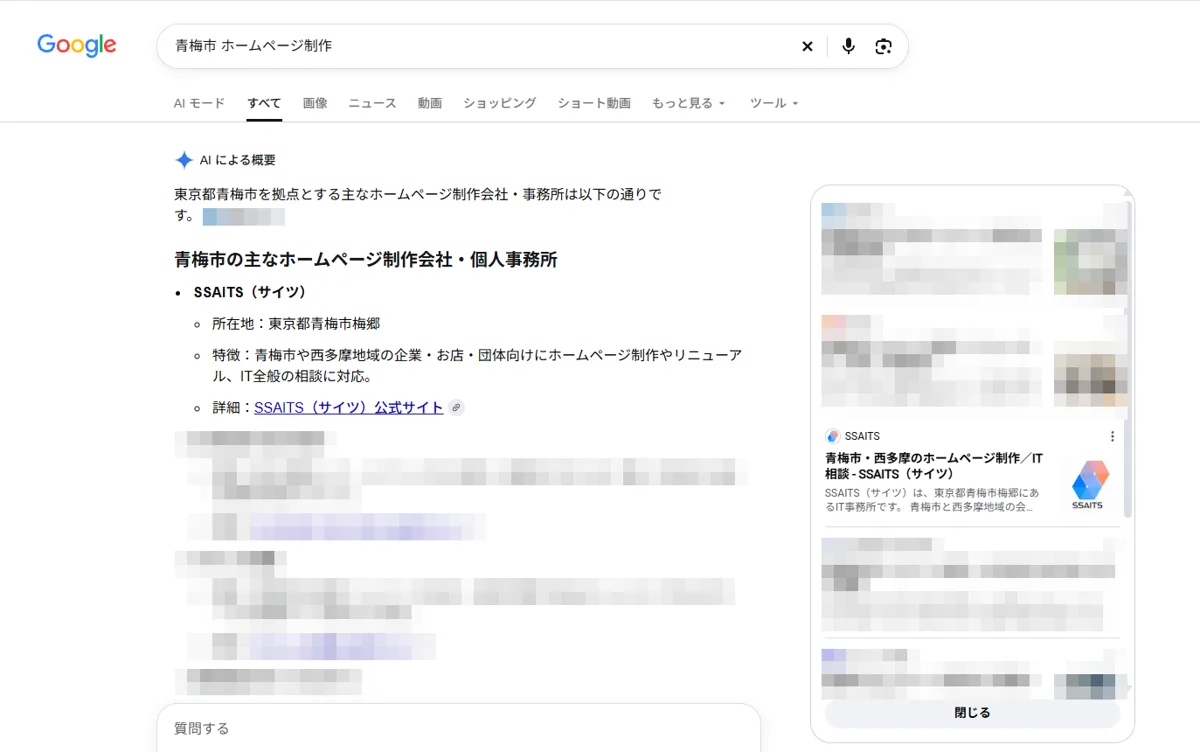Open the ニュース tab

pyautogui.click(x=372, y=103)
